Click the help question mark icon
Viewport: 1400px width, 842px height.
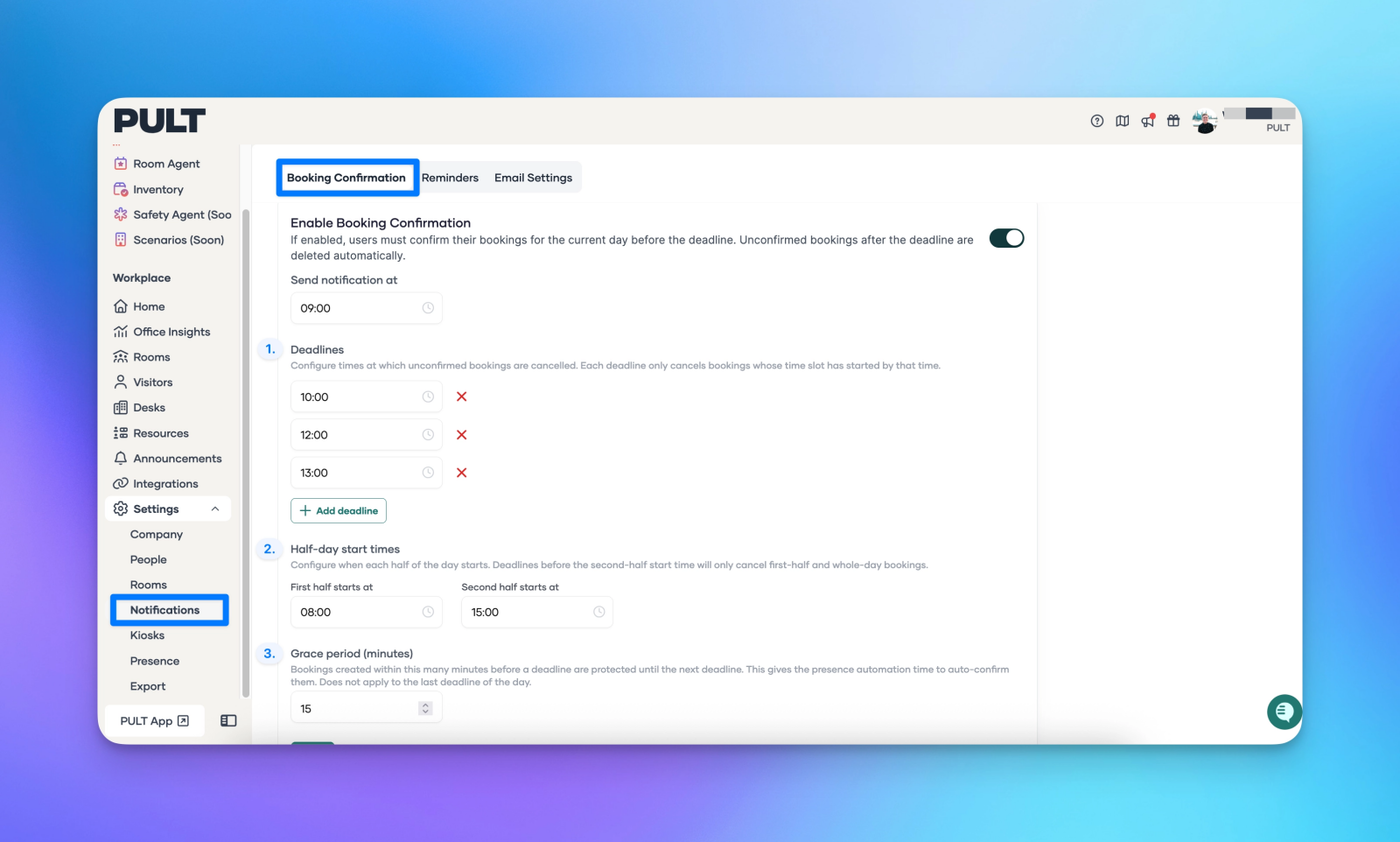pos(1097,121)
